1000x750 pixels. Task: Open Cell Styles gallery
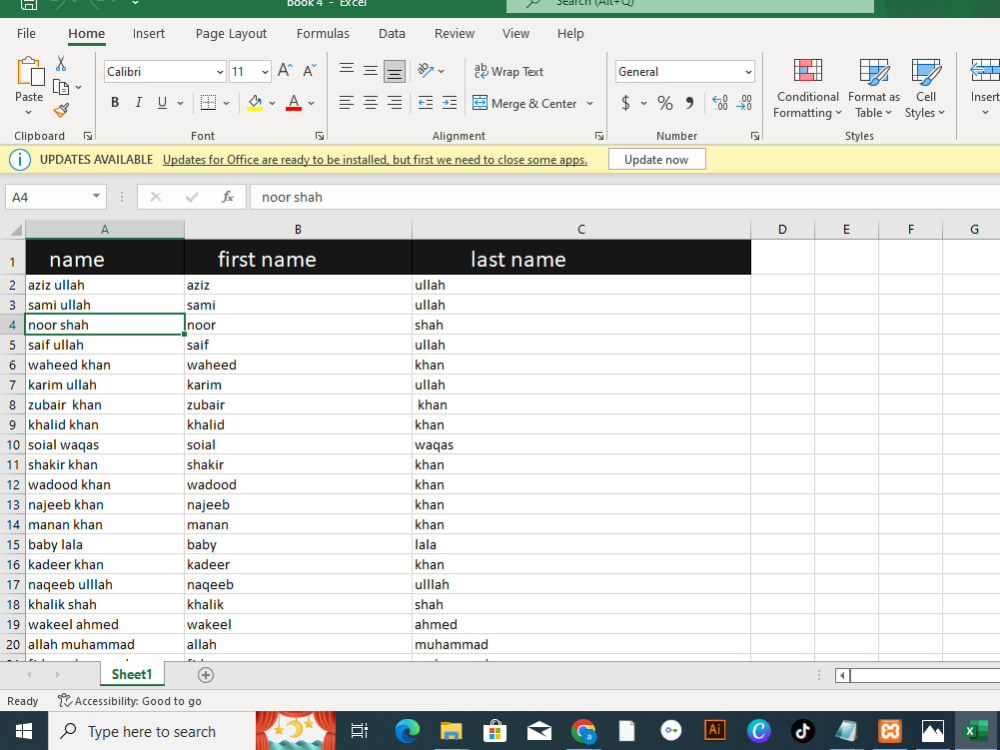(x=925, y=88)
